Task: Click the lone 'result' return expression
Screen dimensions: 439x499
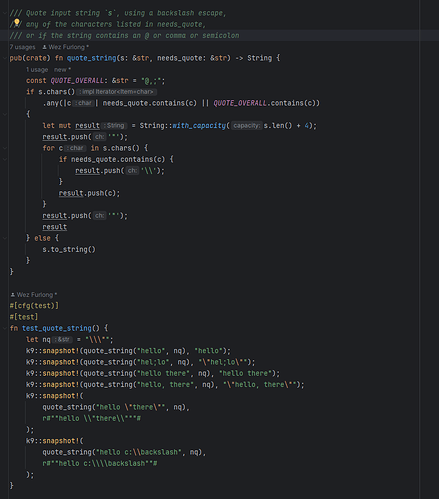Action: click(55, 227)
